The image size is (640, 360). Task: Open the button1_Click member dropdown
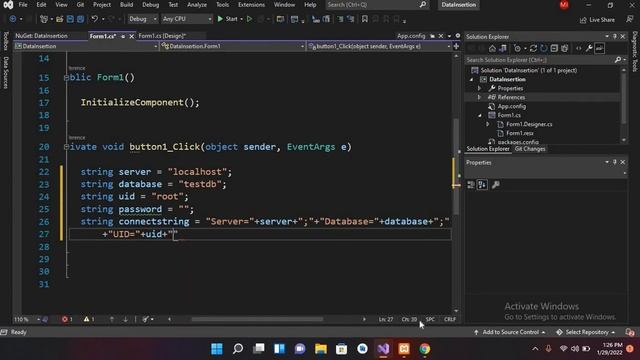tap(380, 46)
